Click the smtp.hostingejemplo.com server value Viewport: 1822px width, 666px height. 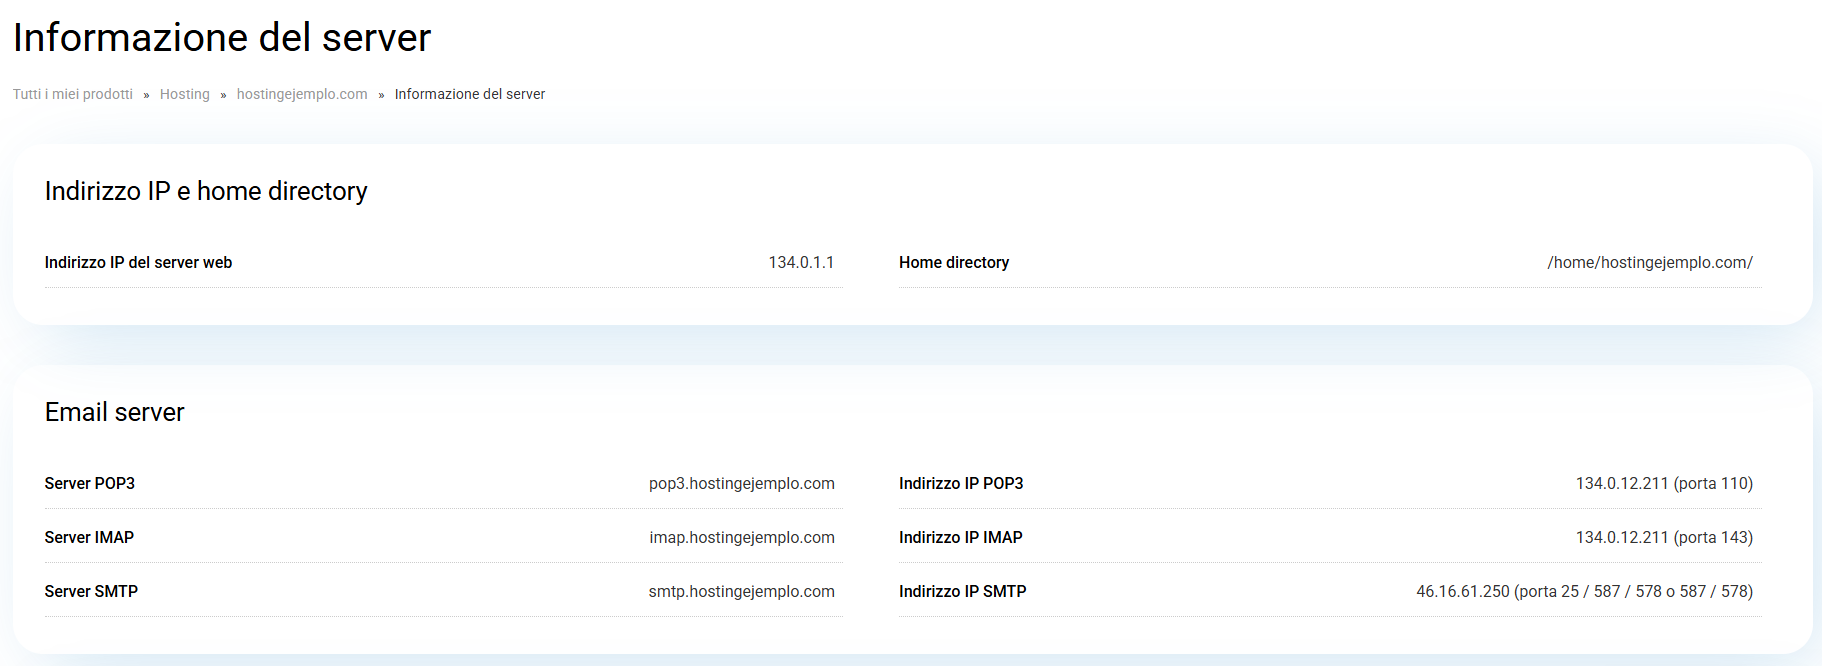click(741, 591)
